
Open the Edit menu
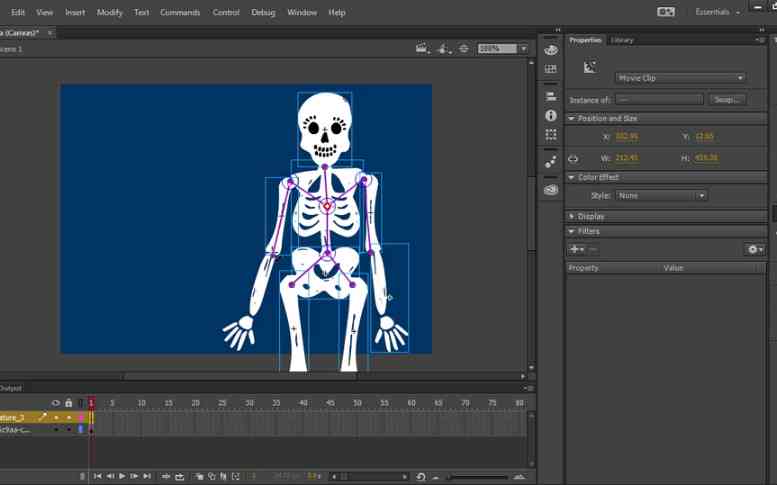pyautogui.click(x=18, y=12)
